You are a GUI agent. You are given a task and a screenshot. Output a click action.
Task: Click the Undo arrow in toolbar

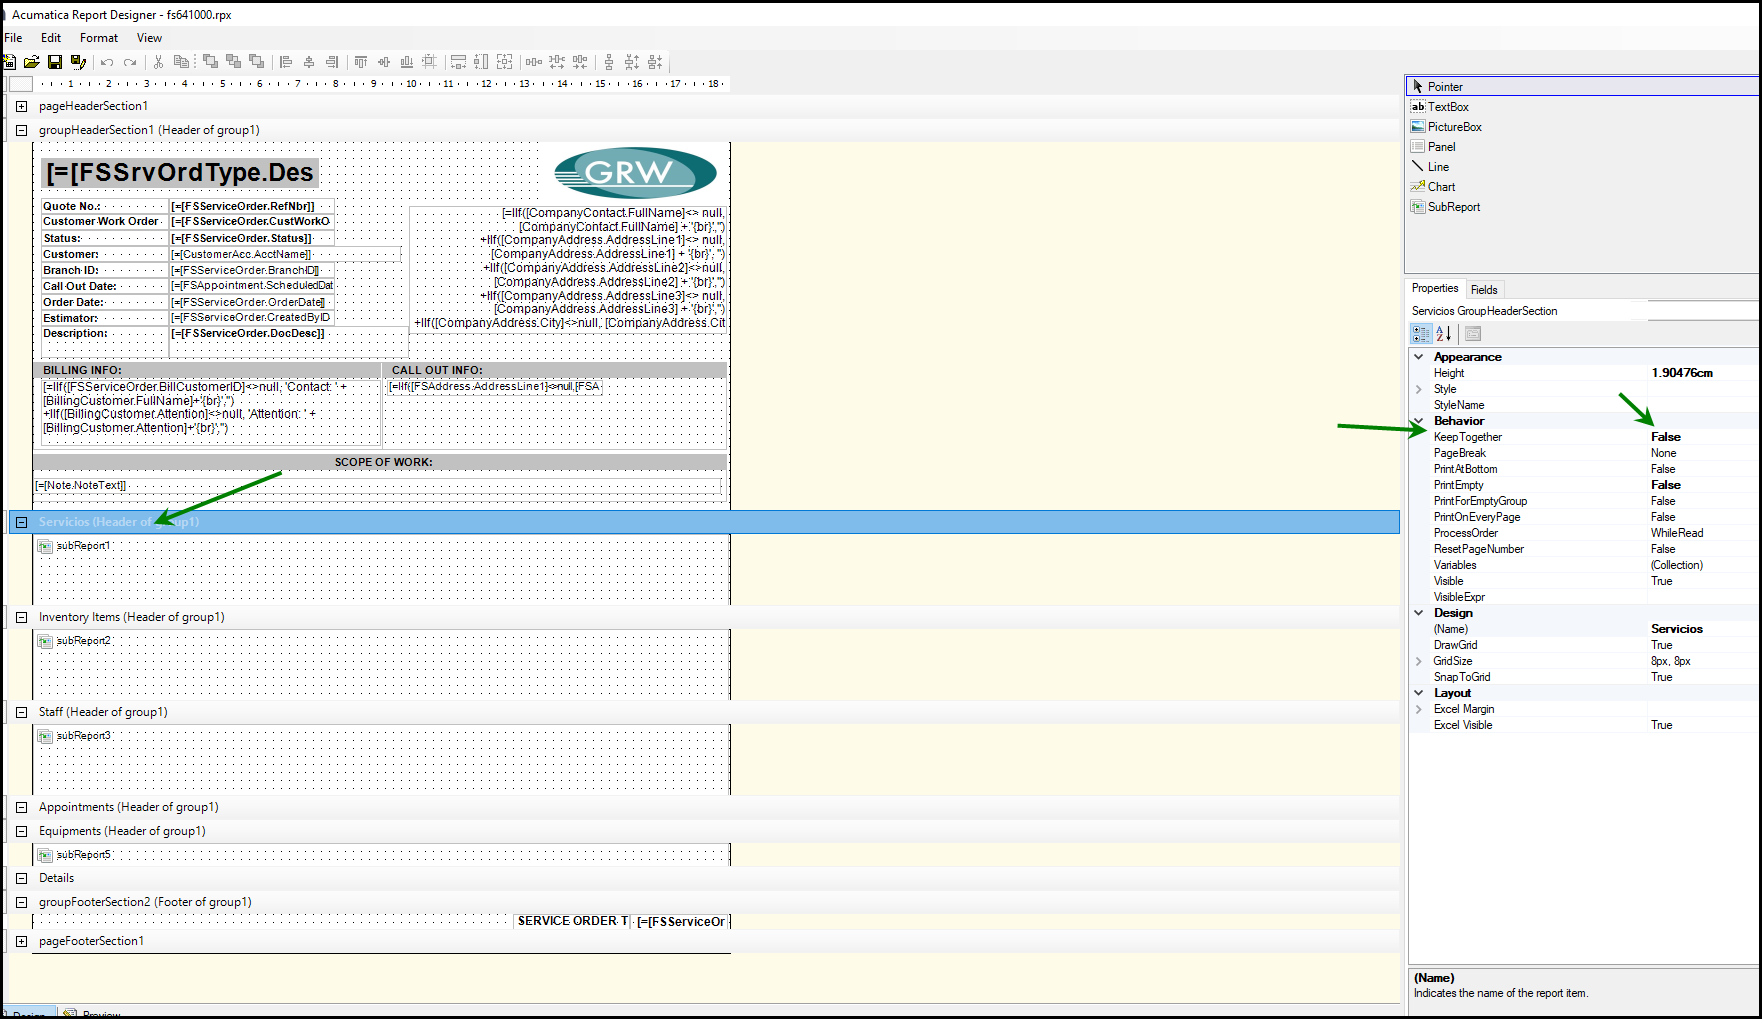click(107, 62)
